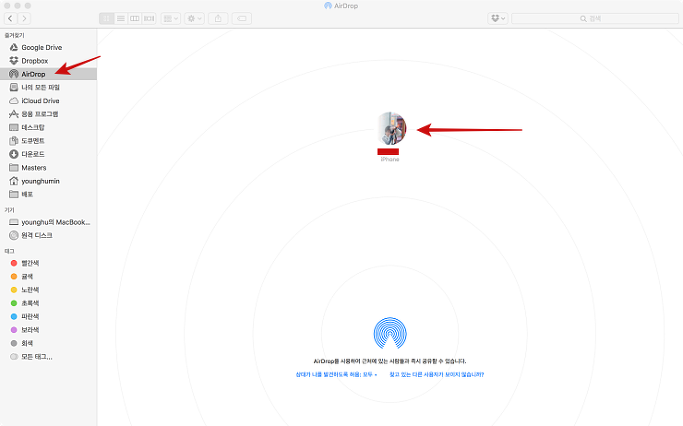Open younghumin home folder in sidebar

pyautogui.click(x=48, y=181)
